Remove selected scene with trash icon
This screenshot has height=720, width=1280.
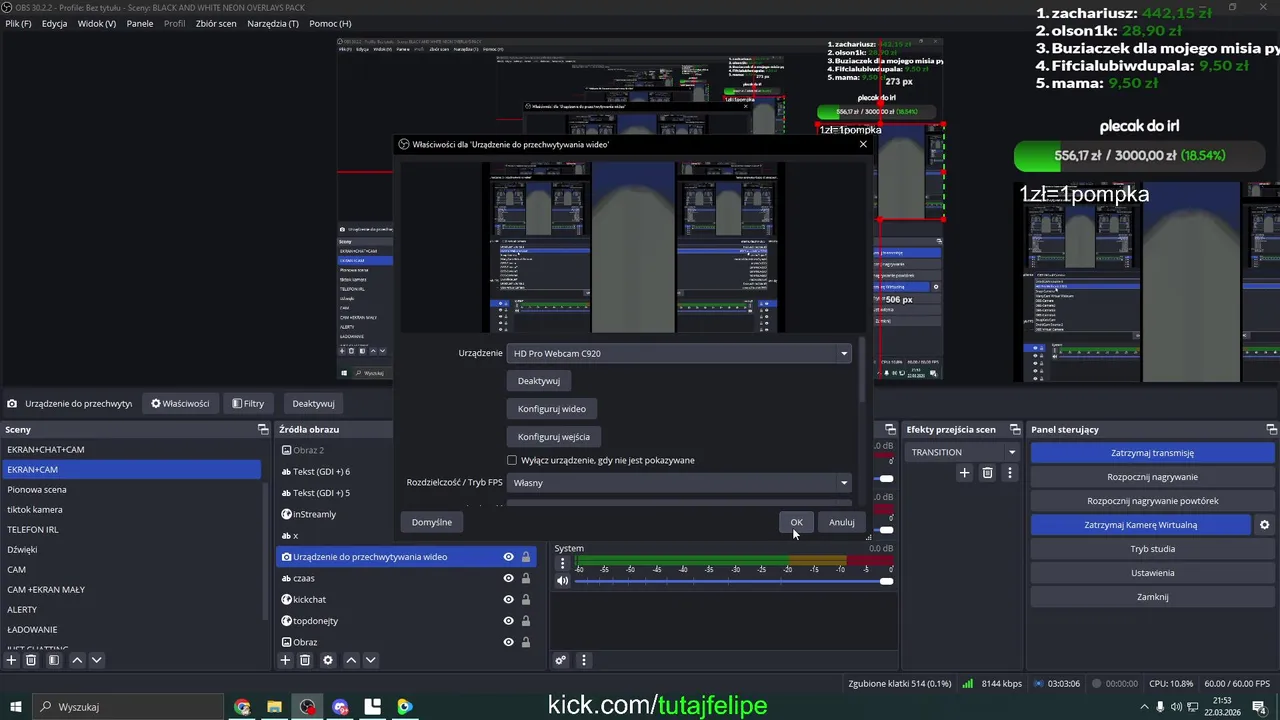(31, 660)
